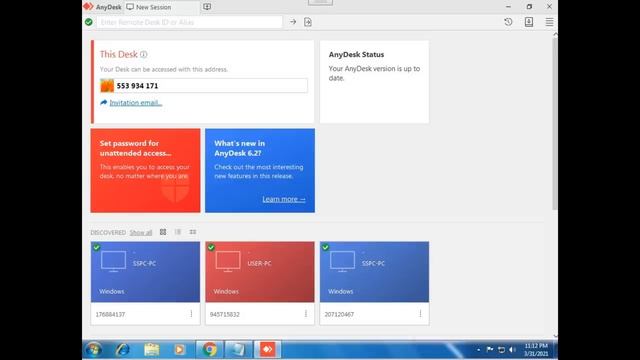Open Windows Media Player from taskbar

(x=179, y=349)
